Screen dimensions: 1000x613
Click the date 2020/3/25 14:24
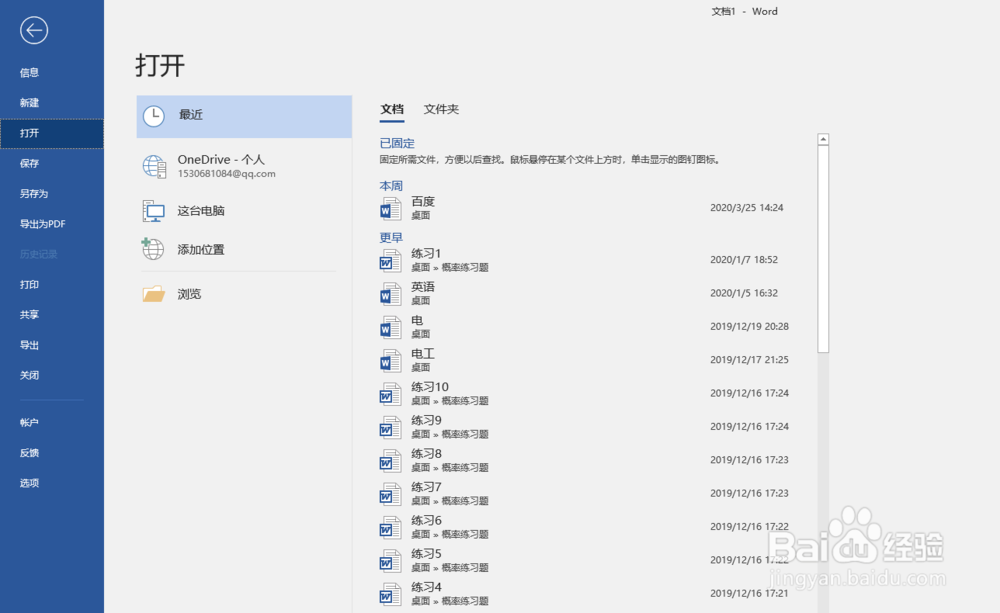point(747,208)
